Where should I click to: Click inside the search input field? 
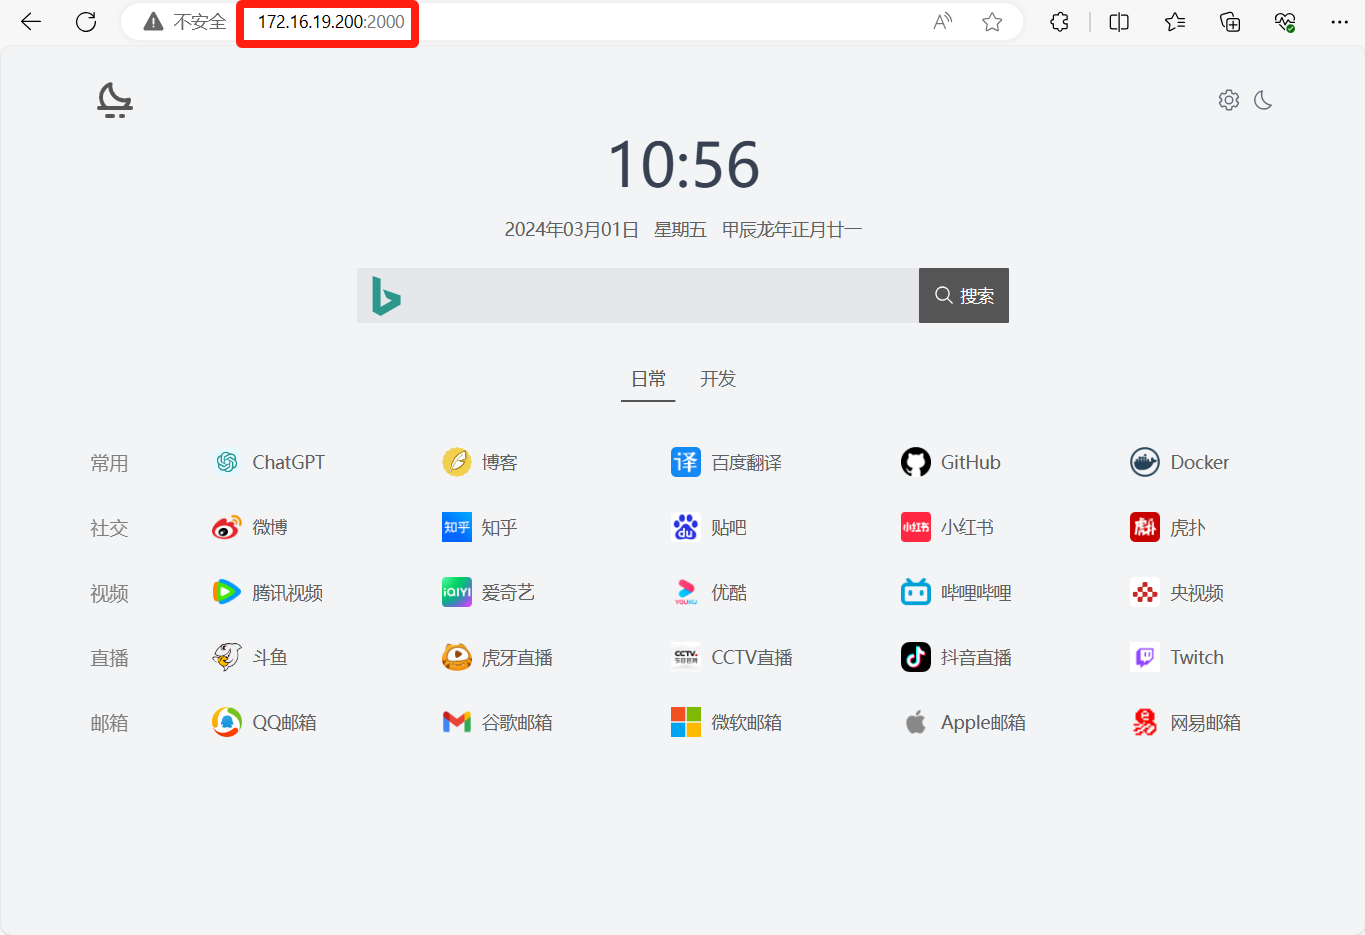[660, 296]
